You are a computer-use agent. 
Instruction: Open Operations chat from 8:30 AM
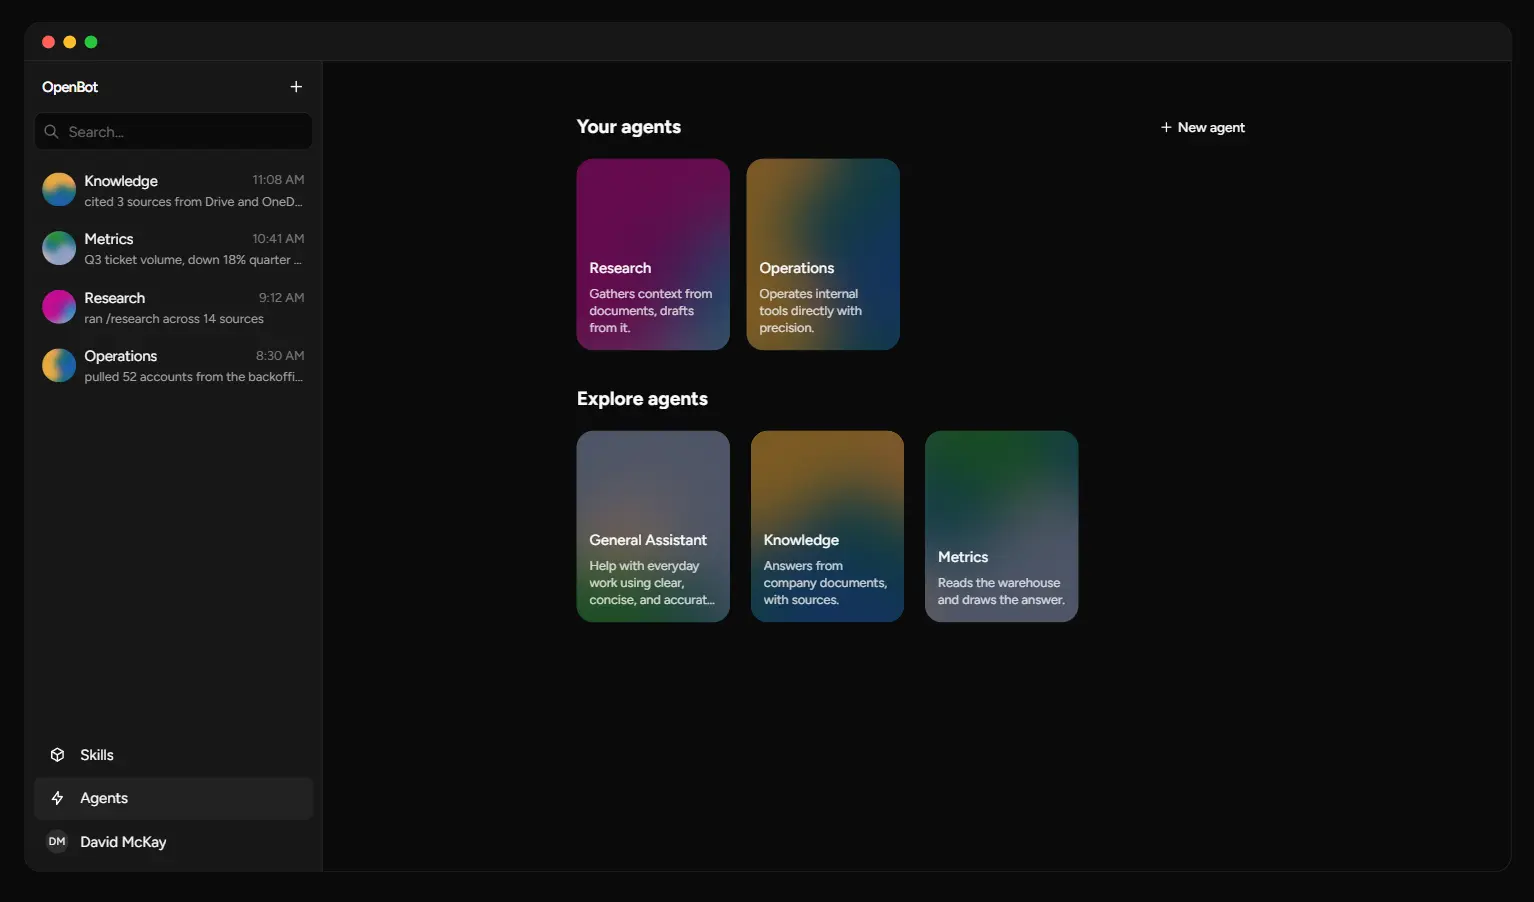click(173, 366)
